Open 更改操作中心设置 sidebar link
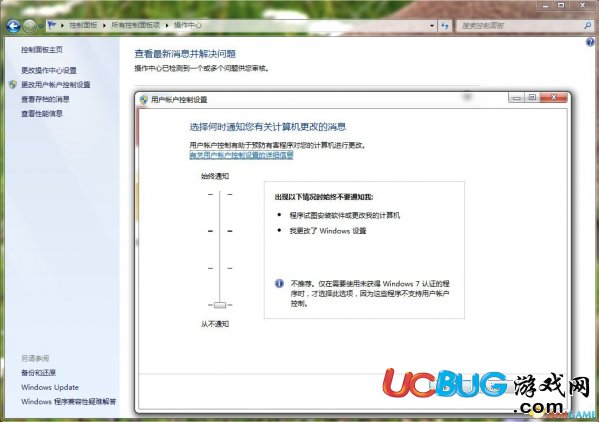The height and width of the screenshot is (422, 599). coord(49,70)
